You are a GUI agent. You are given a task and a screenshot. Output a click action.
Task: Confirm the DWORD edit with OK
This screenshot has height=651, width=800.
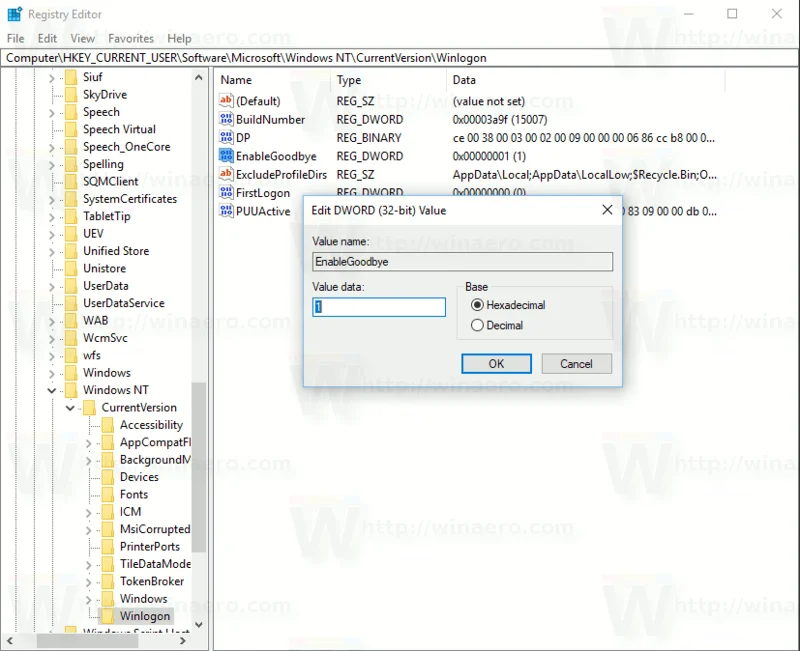(496, 363)
